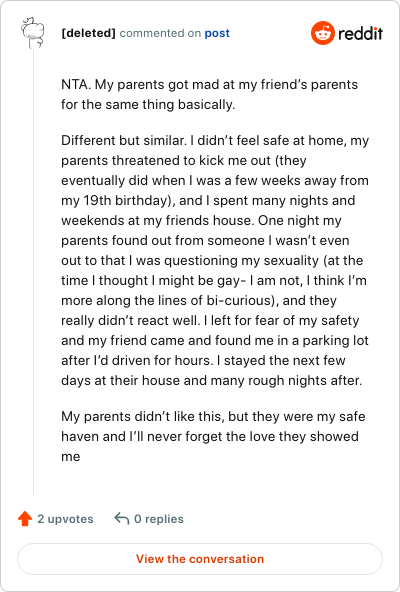
Task: Click the line "for the same thing basically."
Action: point(148,105)
